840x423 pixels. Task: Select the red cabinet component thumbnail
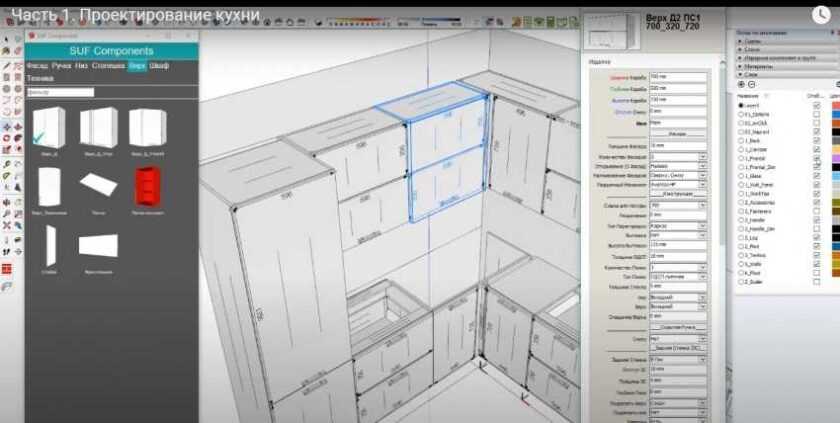pyautogui.click(x=146, y=184)
